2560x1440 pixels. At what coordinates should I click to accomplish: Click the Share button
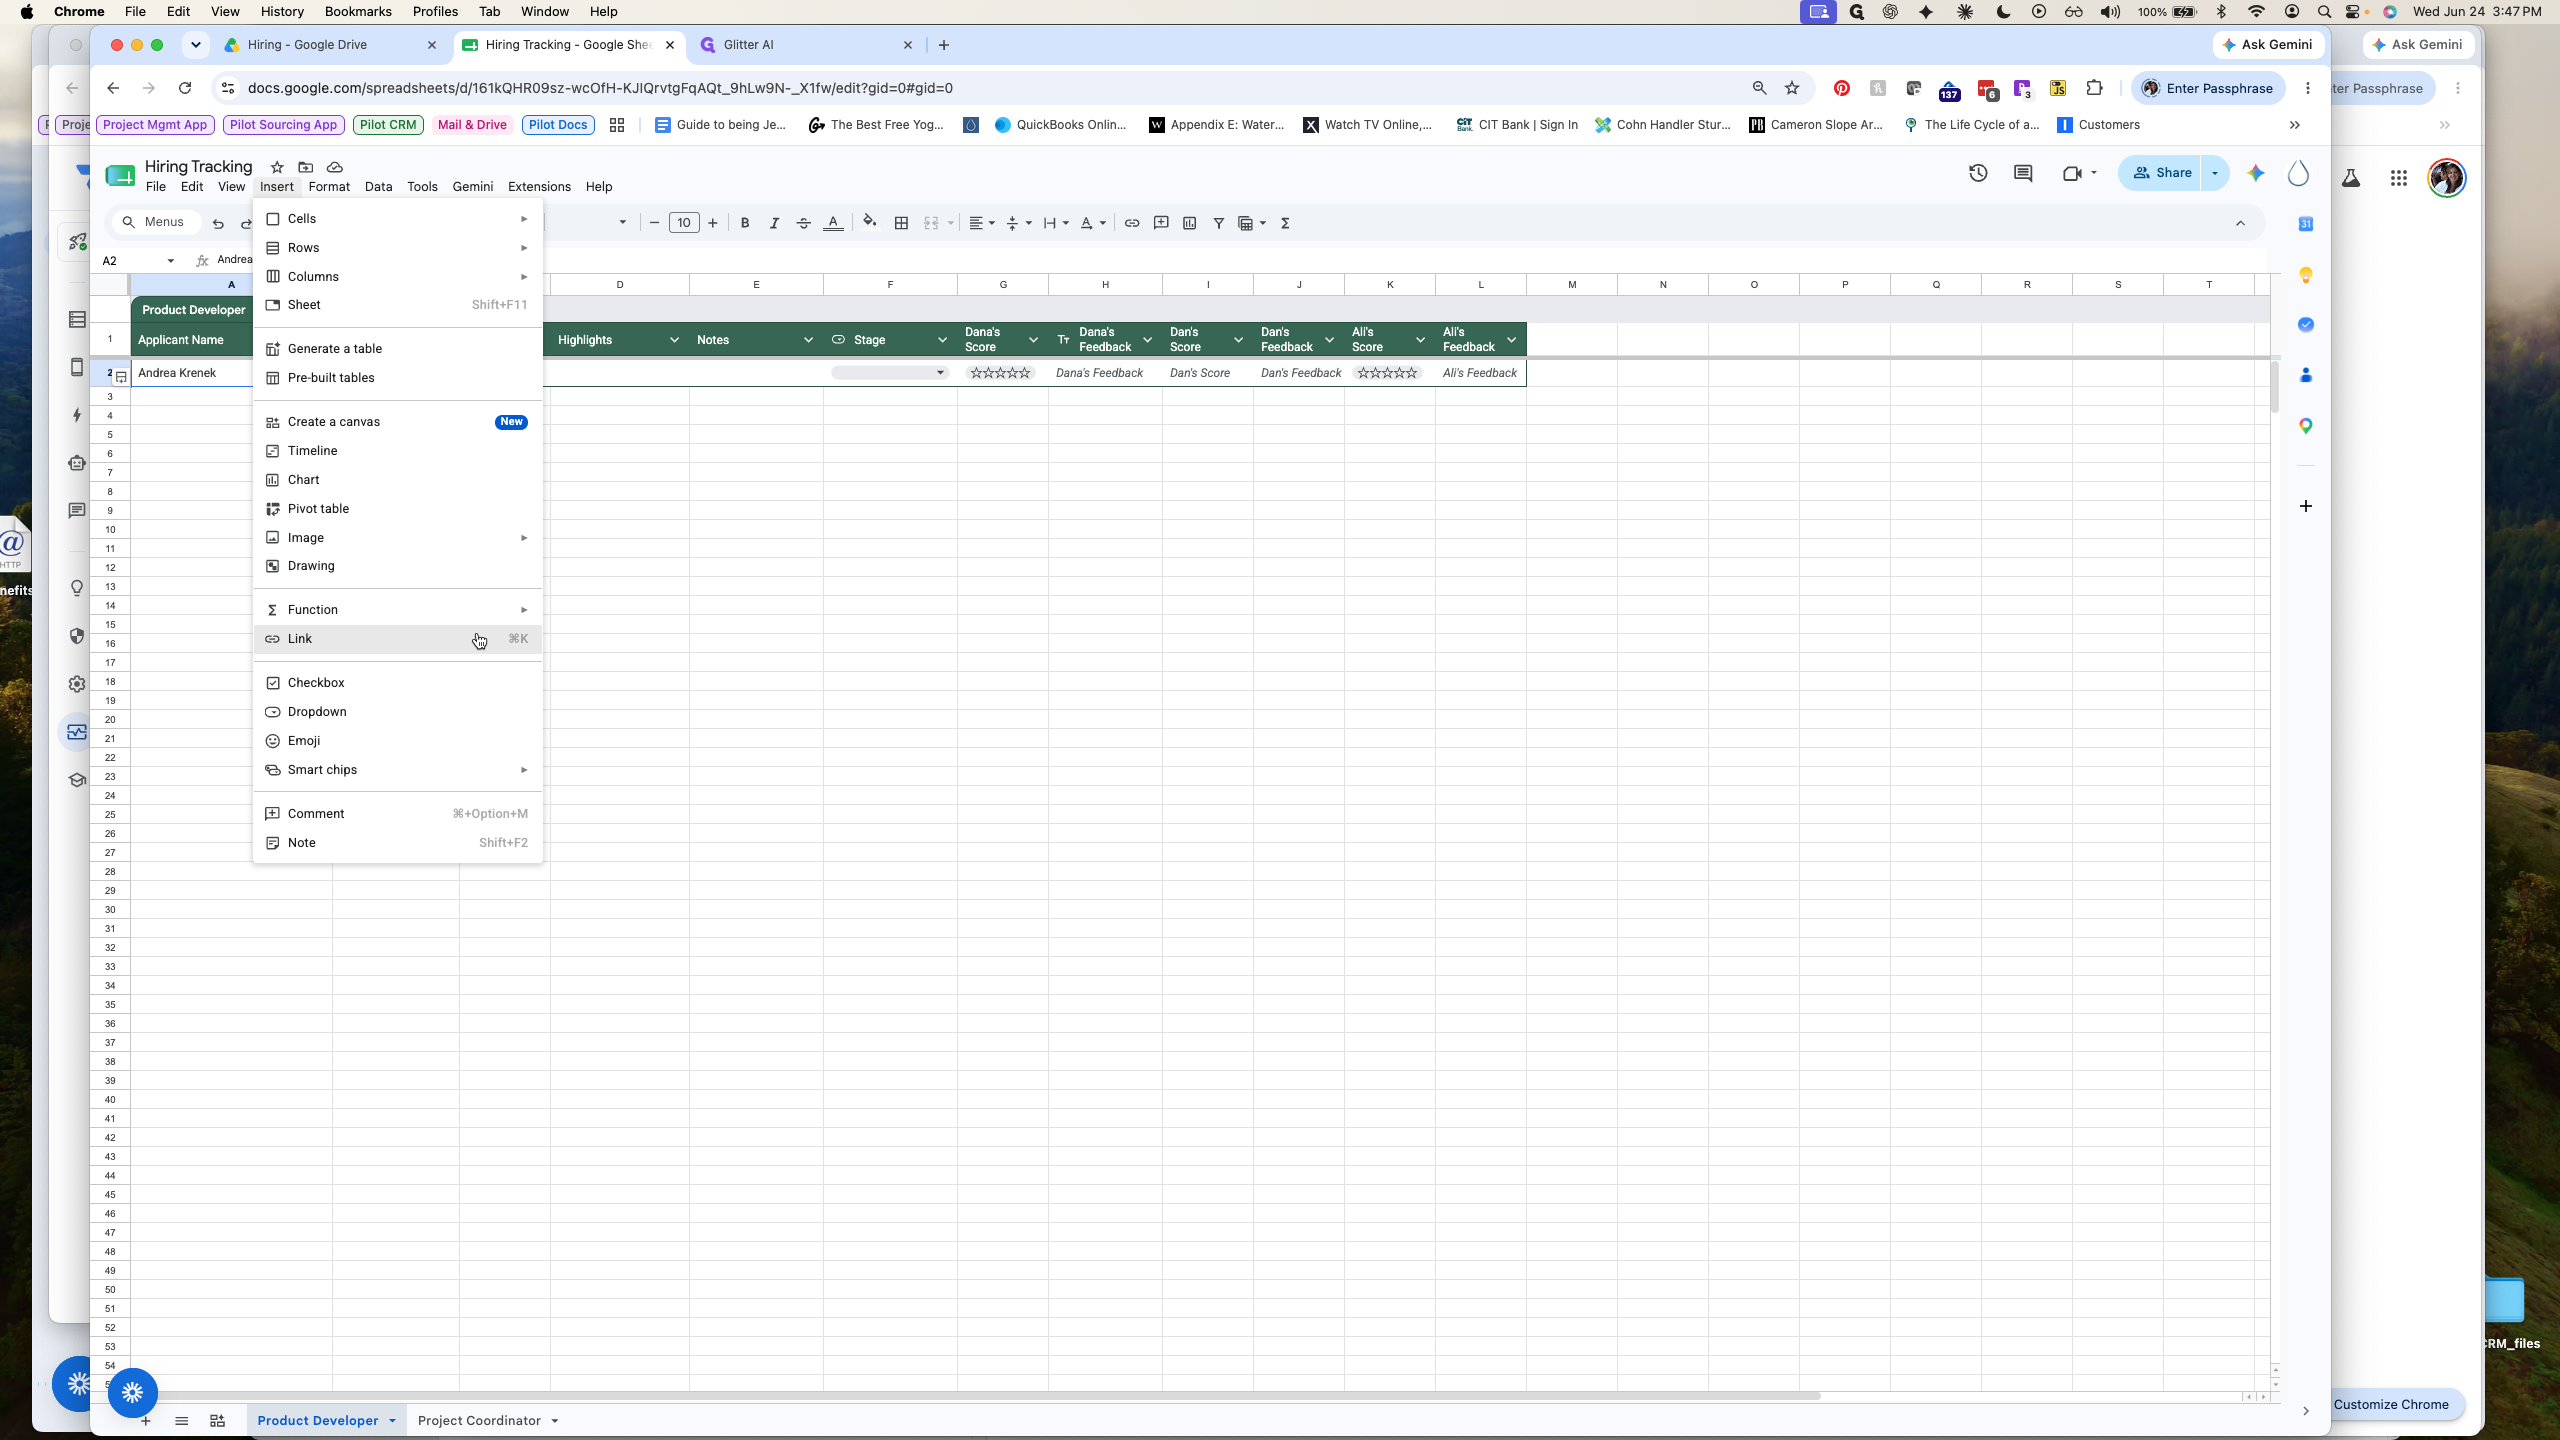pos(2161,173)
